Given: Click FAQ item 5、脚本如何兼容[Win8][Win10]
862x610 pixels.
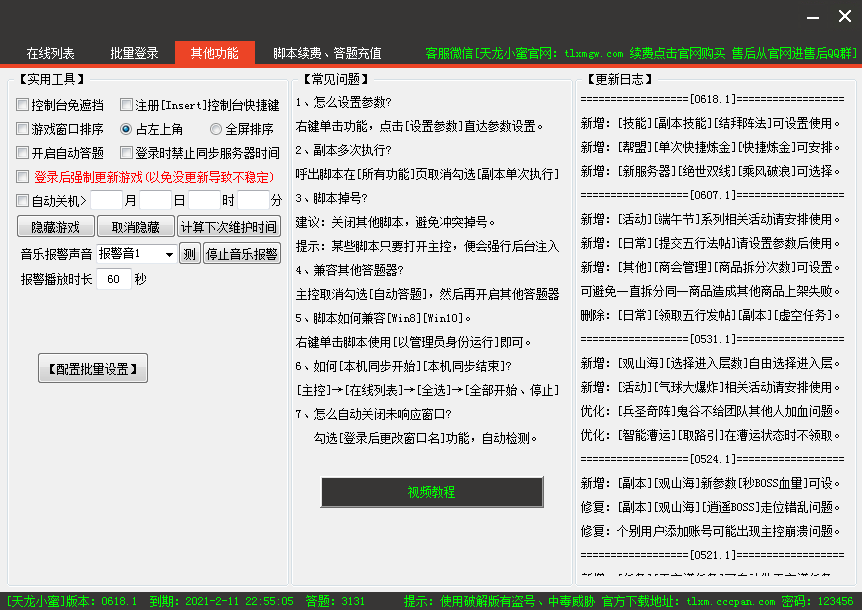Looking at the screenshot, I should [383, 318].
